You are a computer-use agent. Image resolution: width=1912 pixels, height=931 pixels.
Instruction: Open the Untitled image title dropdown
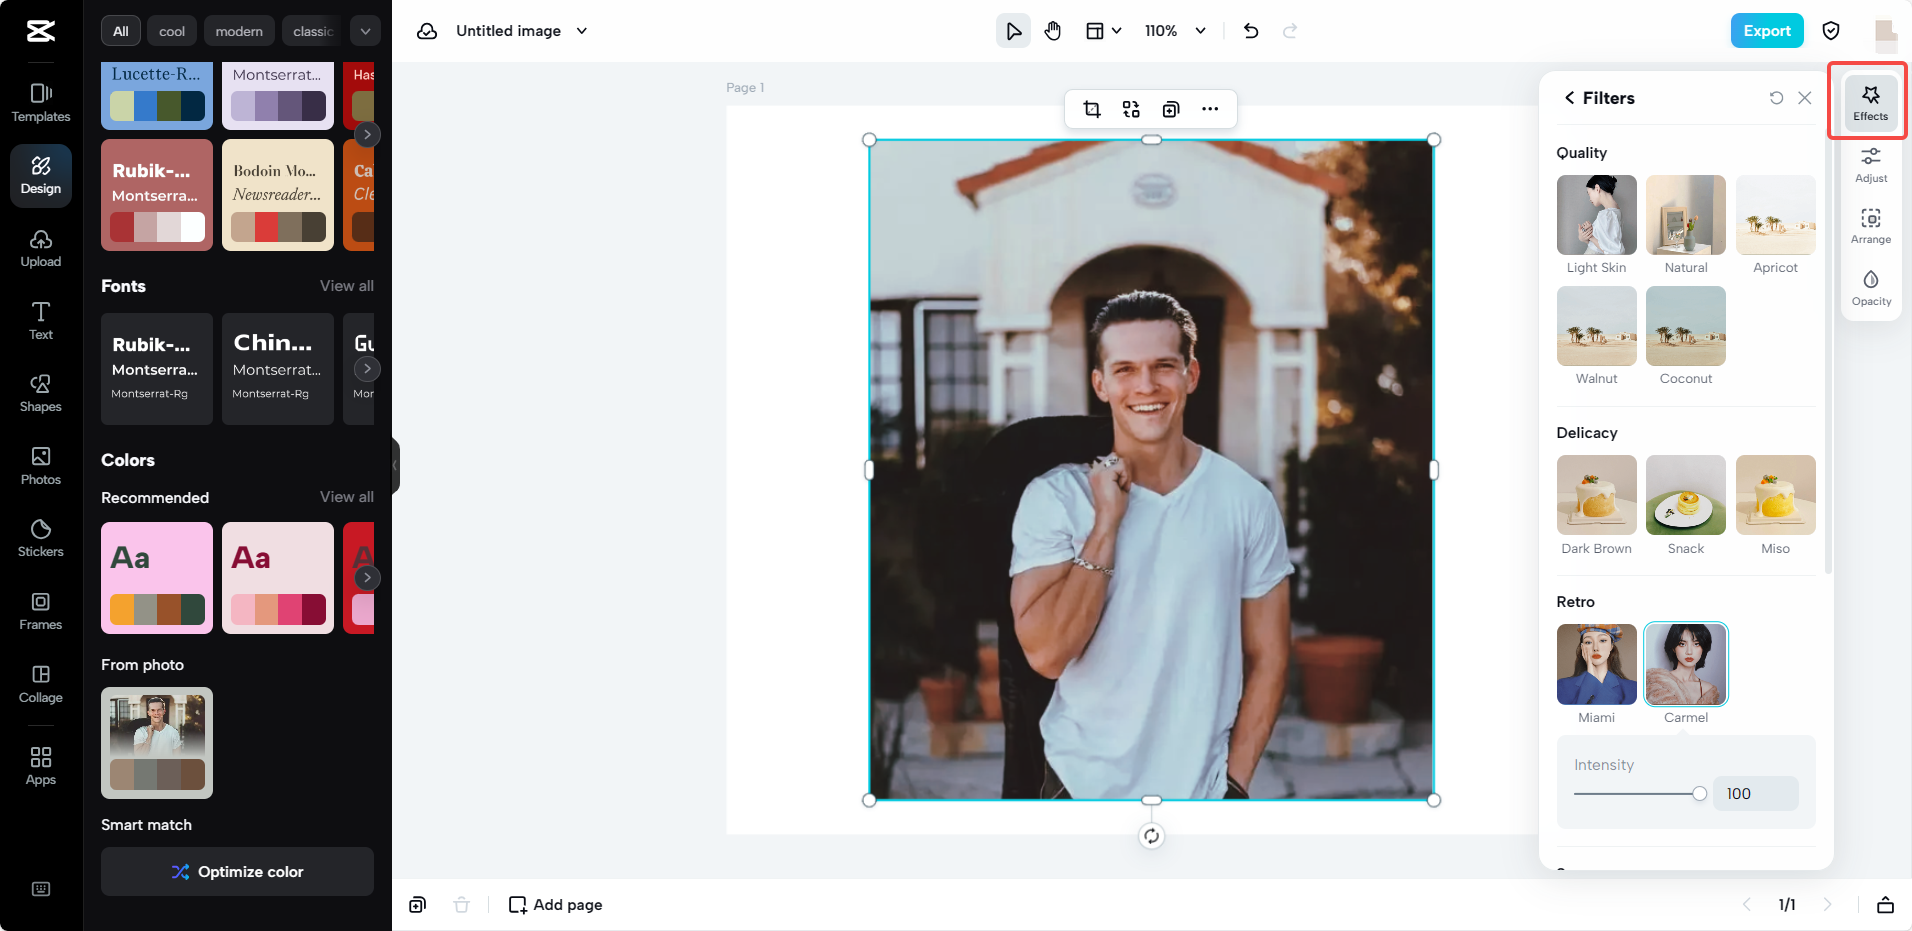581,31
